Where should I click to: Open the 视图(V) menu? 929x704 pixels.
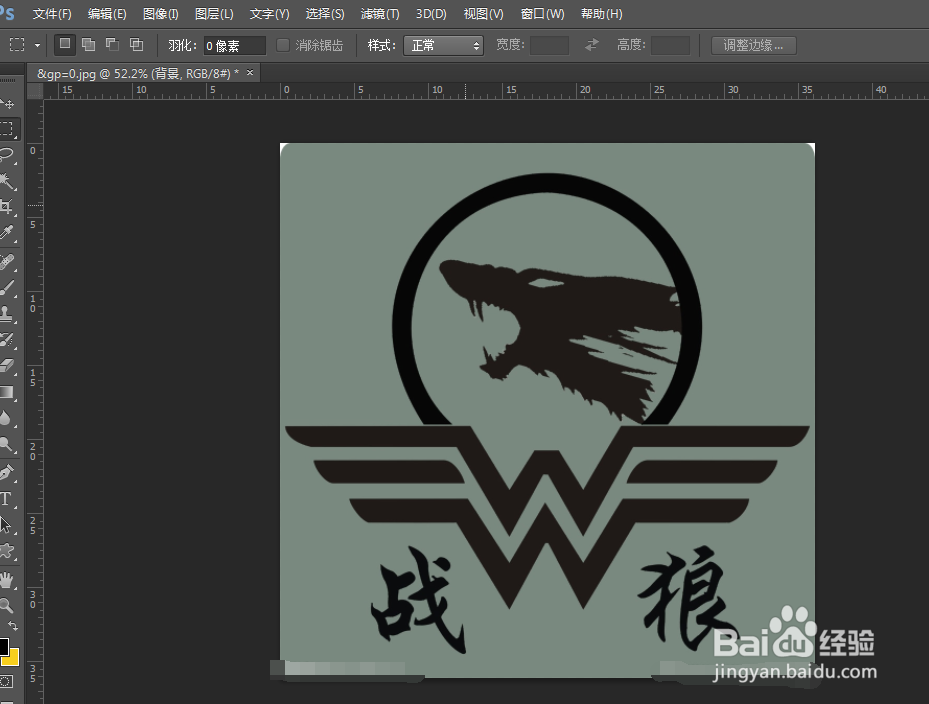coord(483,14)
